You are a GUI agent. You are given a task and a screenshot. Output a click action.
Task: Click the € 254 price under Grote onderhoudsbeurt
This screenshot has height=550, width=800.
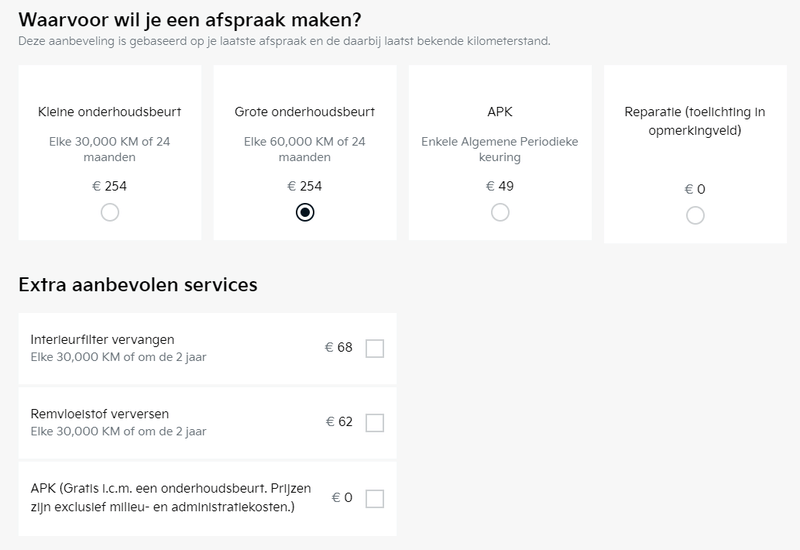[305, 186]
